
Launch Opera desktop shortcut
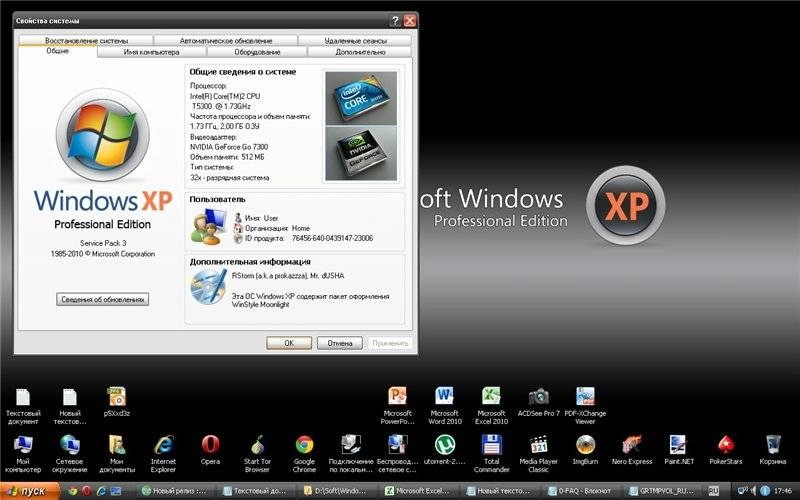pyautogui.click(x=210, y=449)
